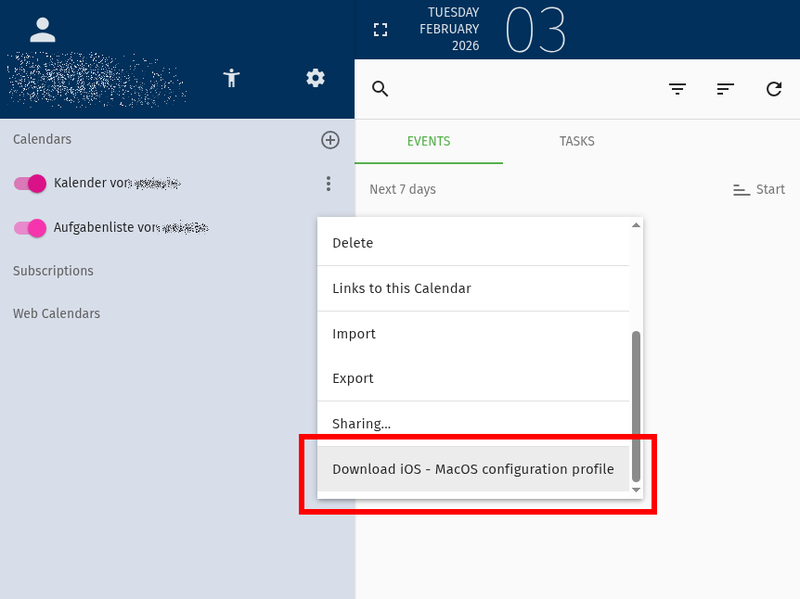Enter fullscreen view via the expand icon
The image size is (800, 599).
(380, 29)
